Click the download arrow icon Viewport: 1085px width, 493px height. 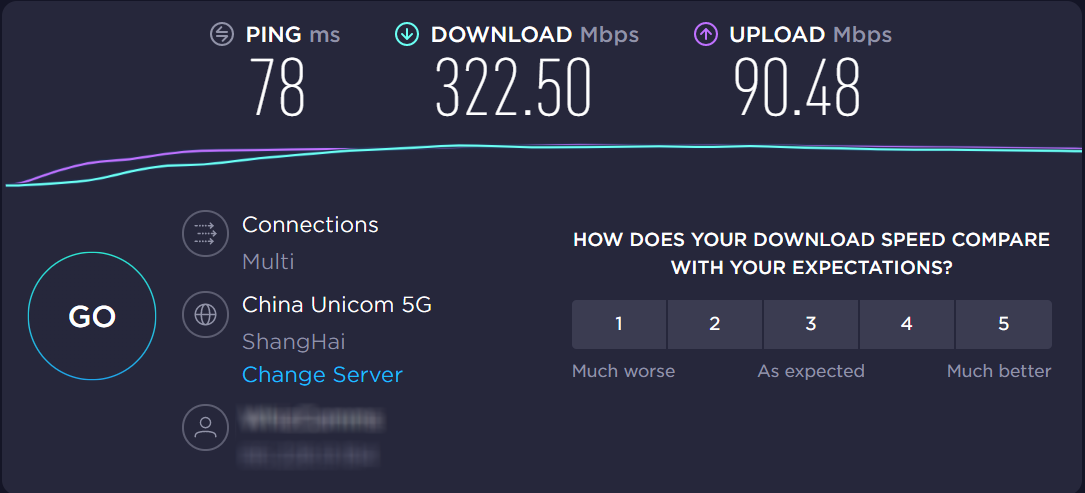(x=407, y=34)
